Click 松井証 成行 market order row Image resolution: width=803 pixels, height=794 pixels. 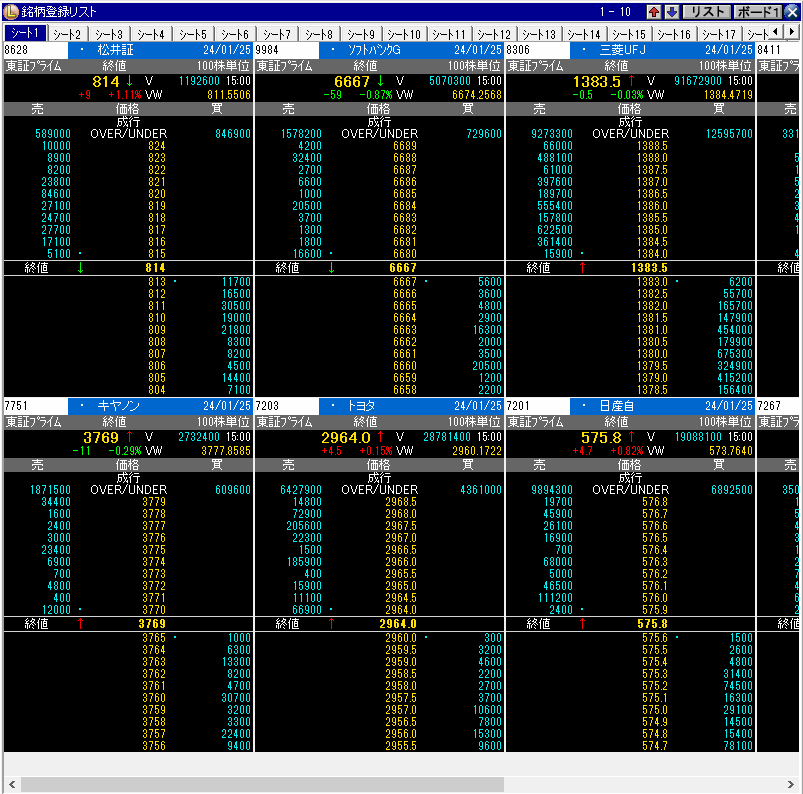(x=128, y=122)
